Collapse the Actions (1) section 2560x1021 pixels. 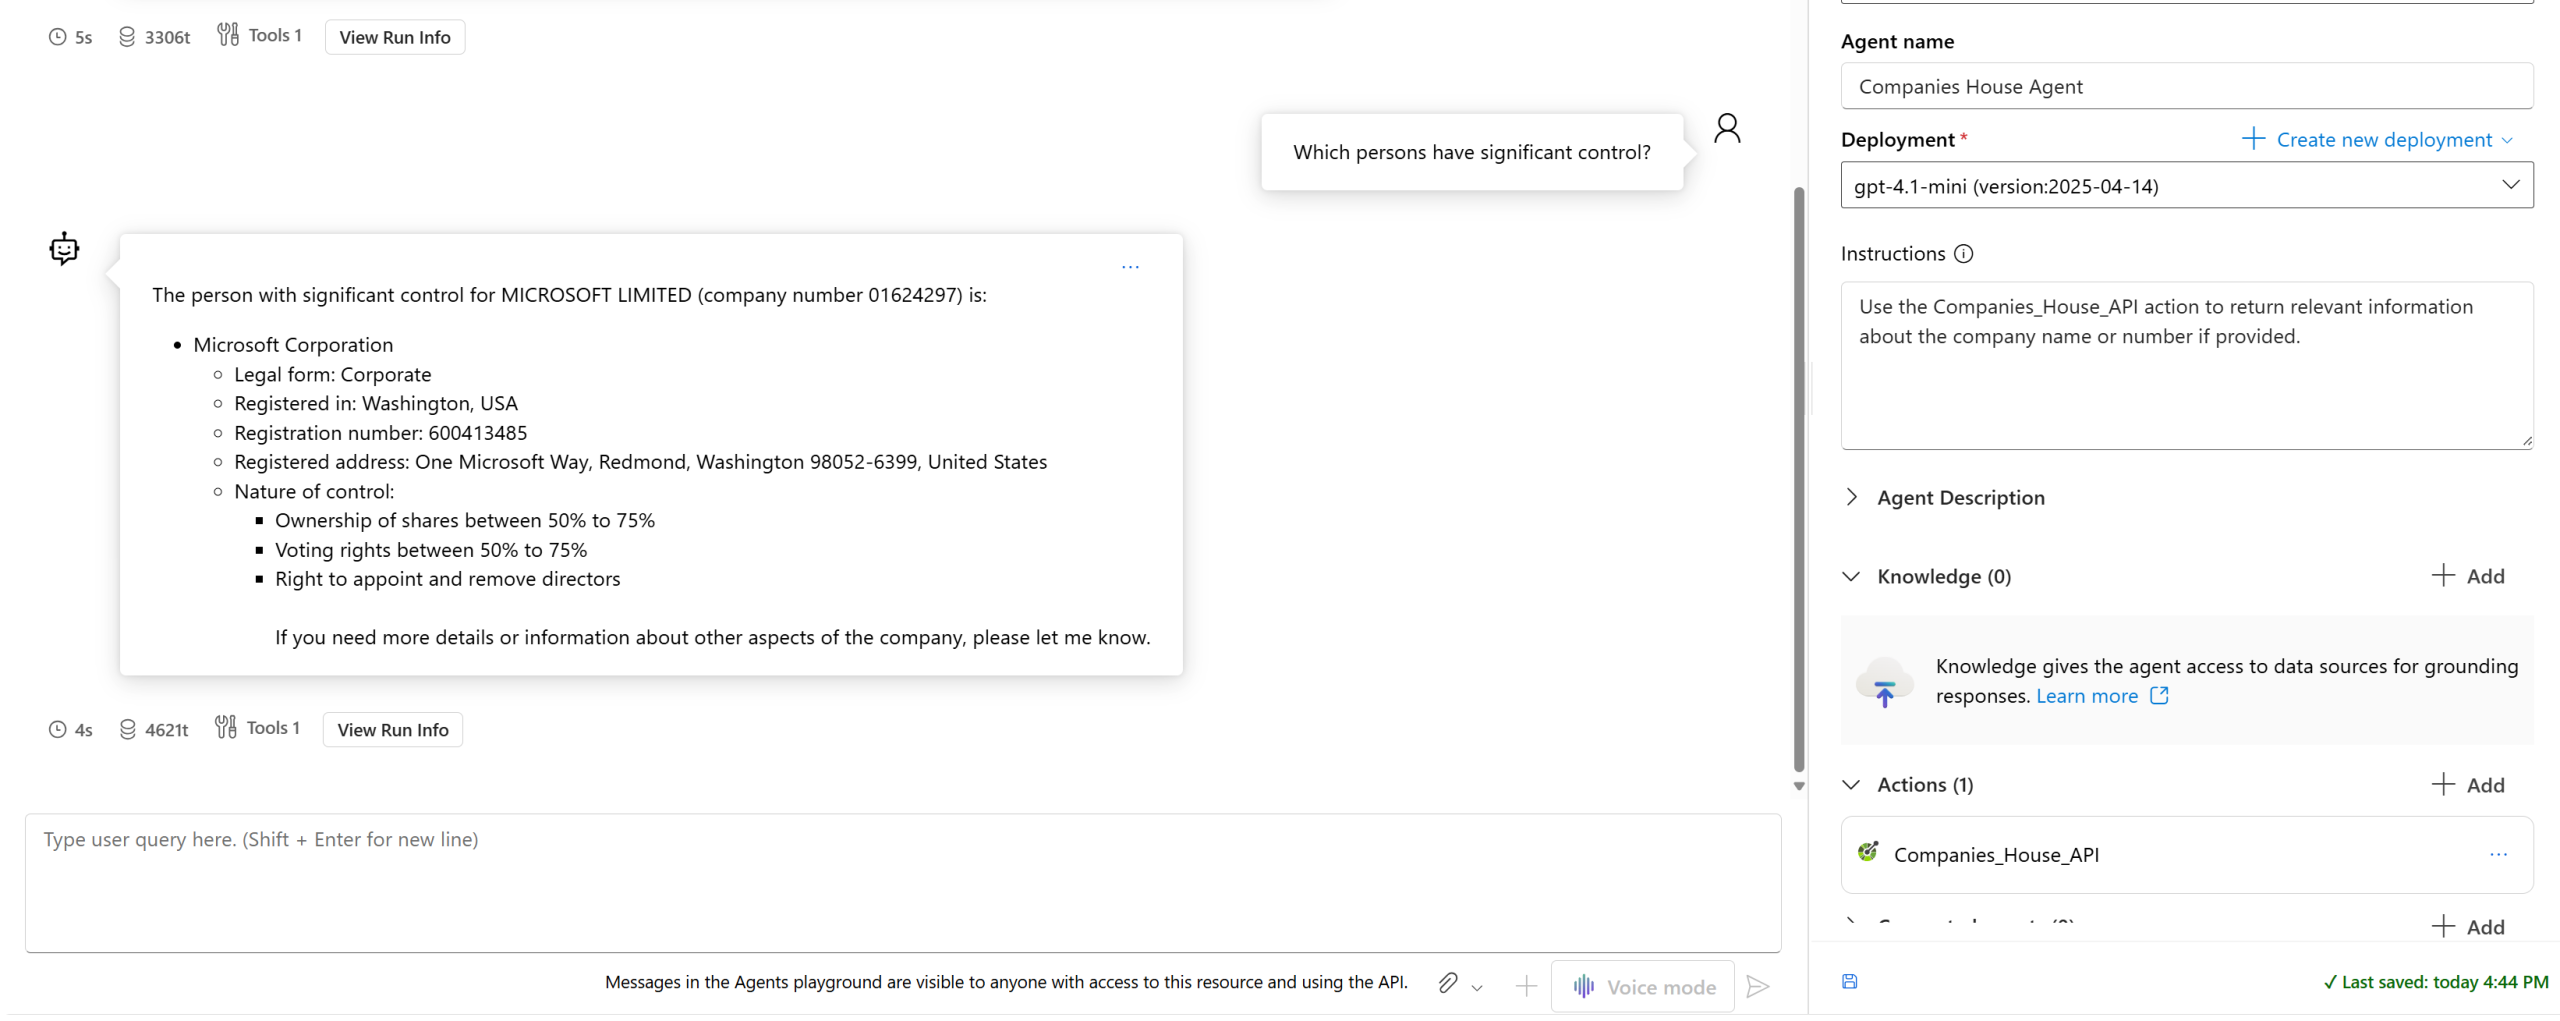point(1851,784)
